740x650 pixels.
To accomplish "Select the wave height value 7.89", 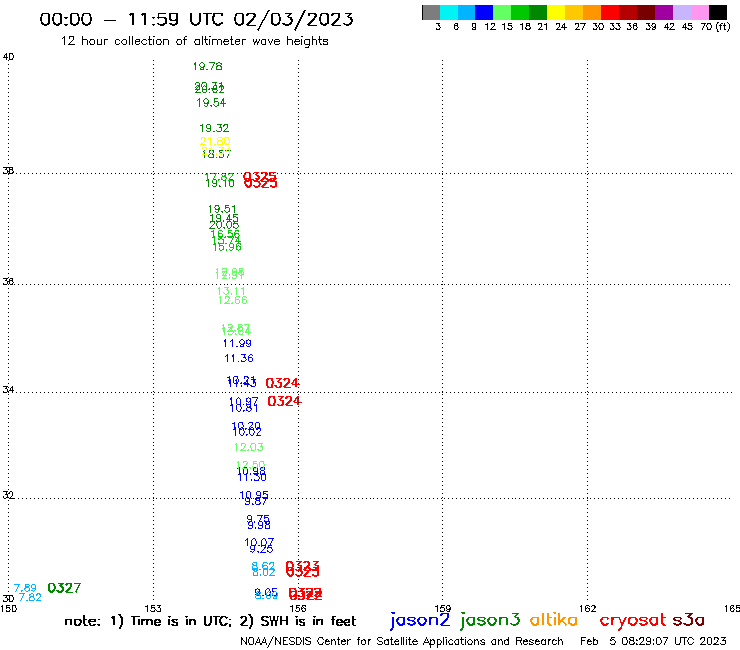I will coord(25,588).
